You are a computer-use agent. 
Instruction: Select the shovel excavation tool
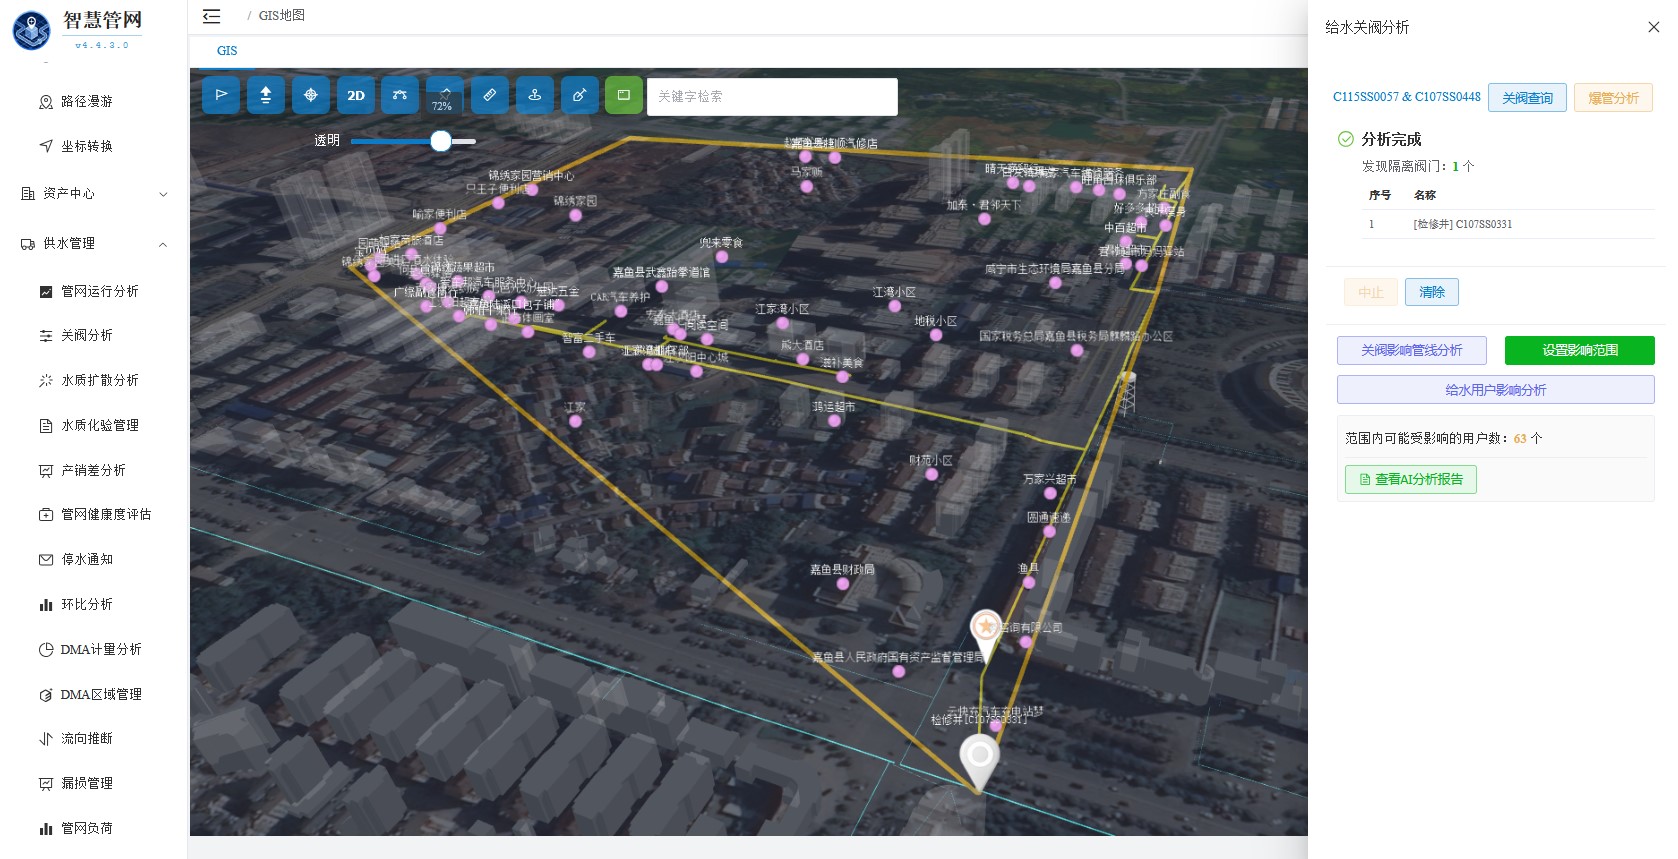tap(579, 95)
